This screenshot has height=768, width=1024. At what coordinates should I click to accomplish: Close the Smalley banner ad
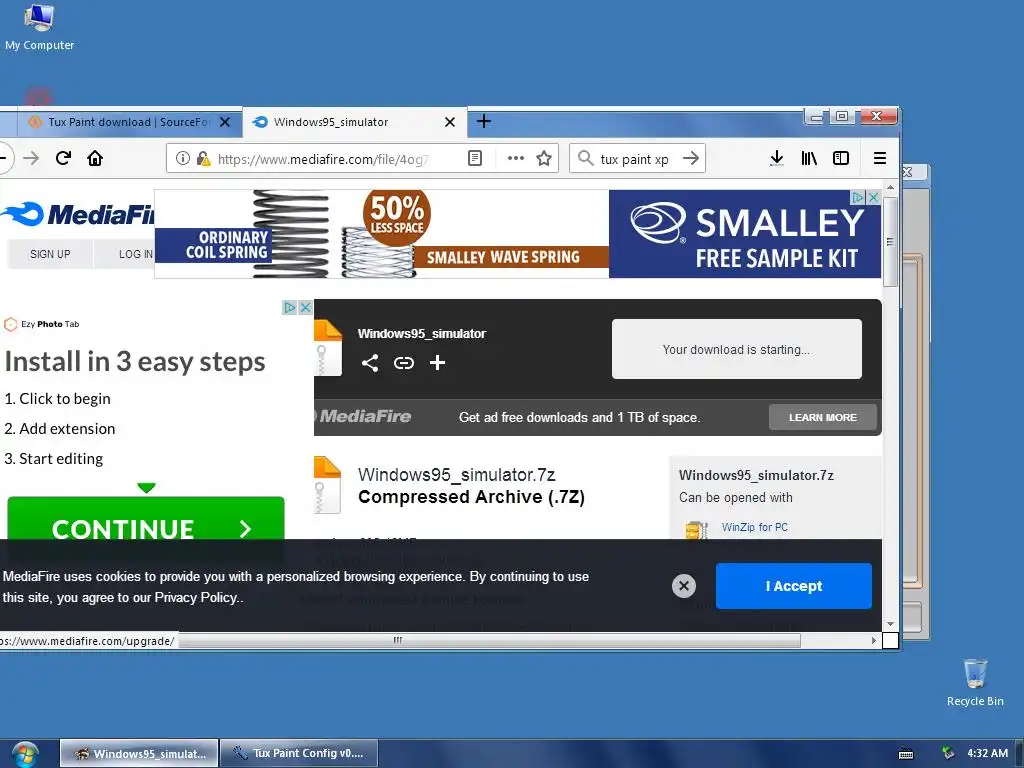[x=873, y=197]
